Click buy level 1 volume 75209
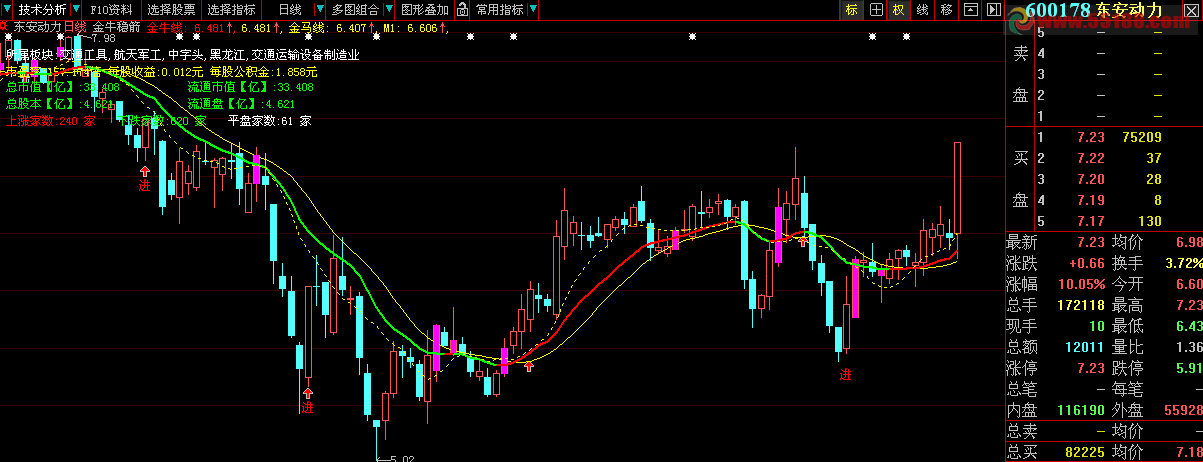This screenshot has height=462, width=1203. pos(1141,137)
